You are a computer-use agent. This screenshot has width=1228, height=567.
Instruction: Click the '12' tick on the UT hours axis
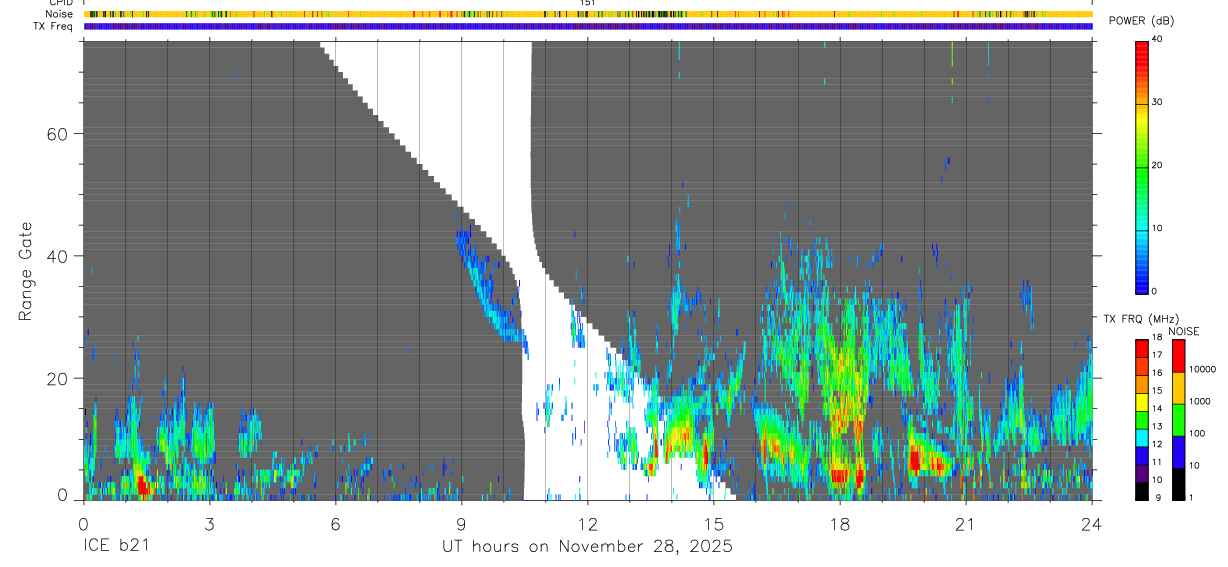588,523
